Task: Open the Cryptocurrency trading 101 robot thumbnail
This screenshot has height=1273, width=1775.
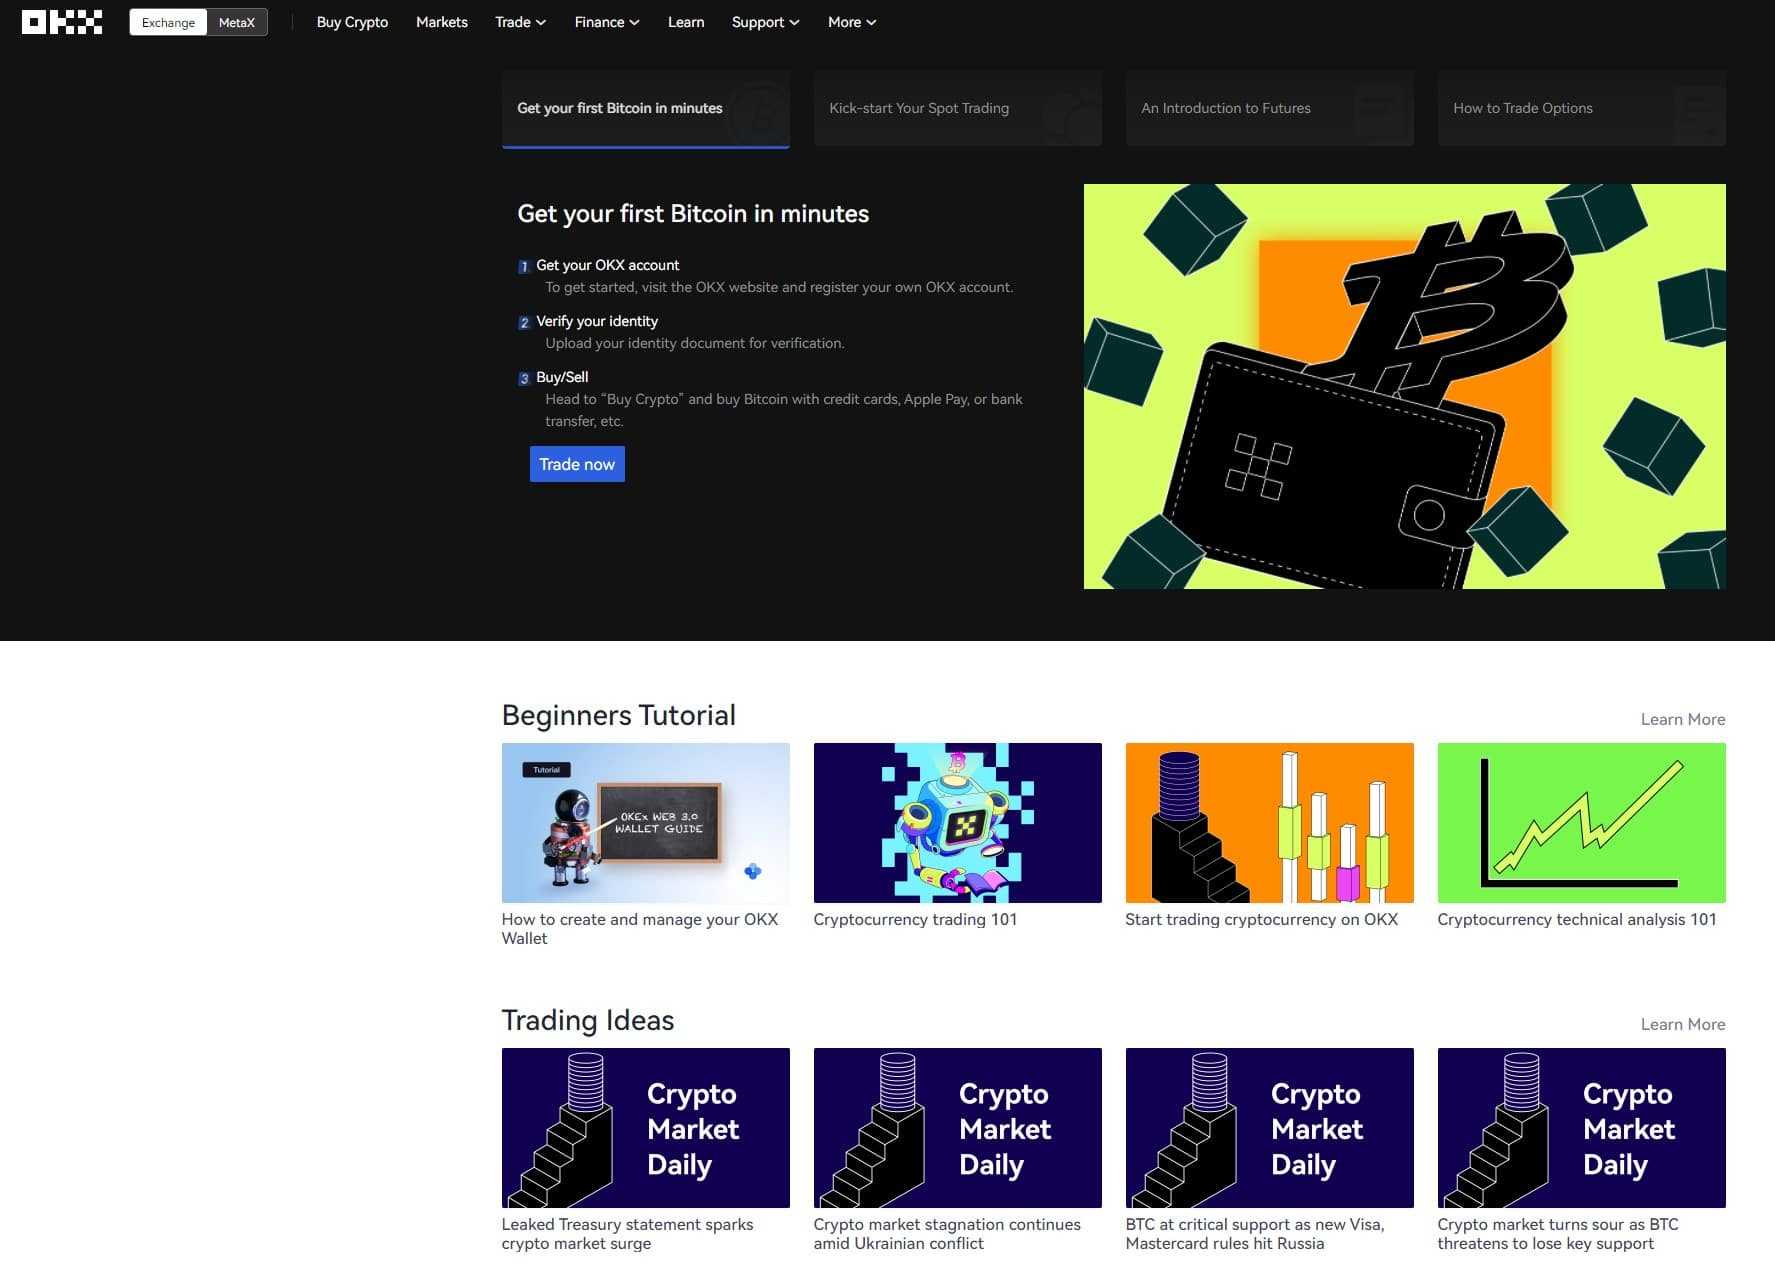Action: click(957, 822)
